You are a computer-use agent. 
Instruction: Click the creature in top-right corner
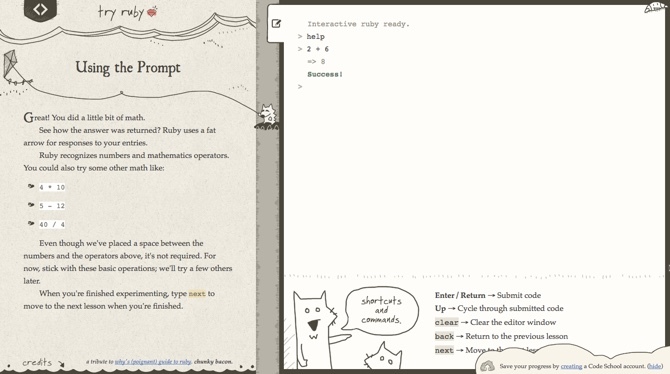tap(656, 7)
